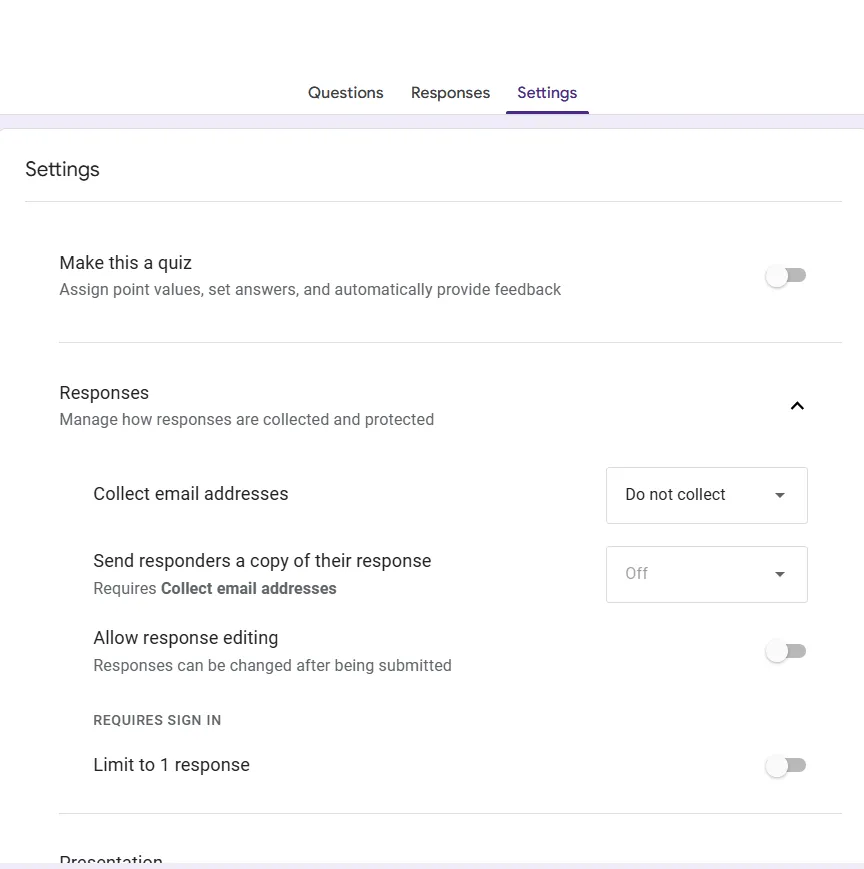Click the Collect email addresses label
The image size is (864, 869).
pyautogui.click(x=191, y=494)
